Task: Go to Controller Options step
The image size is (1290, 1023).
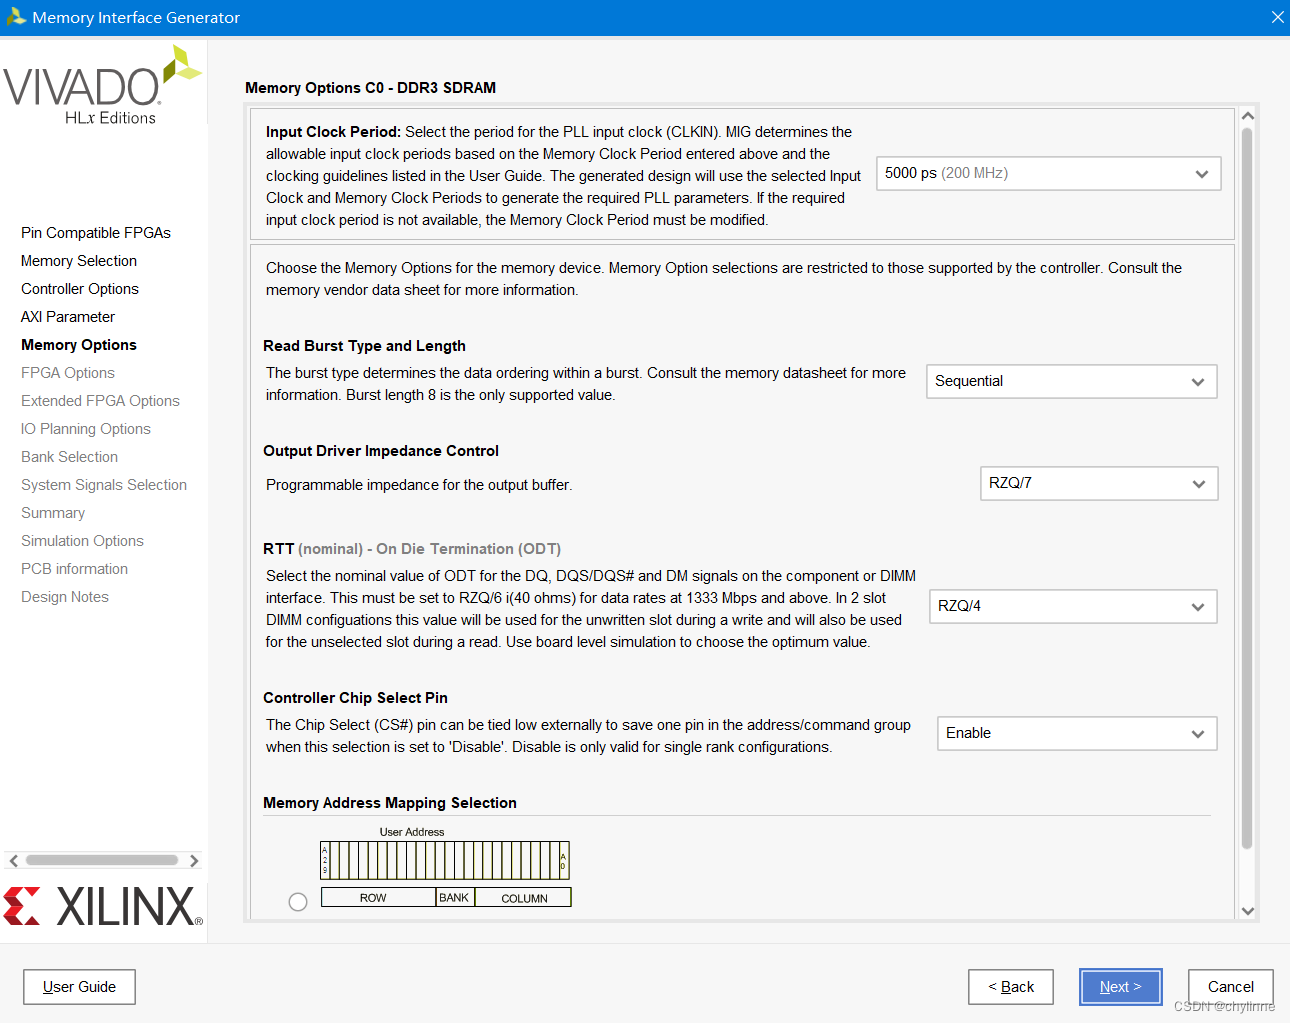Action: pos(80,289)
